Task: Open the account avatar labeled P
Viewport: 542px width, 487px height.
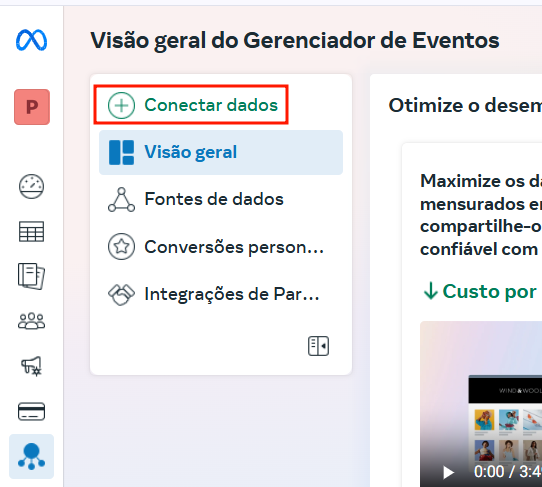Action: click(x=32, y=107)
